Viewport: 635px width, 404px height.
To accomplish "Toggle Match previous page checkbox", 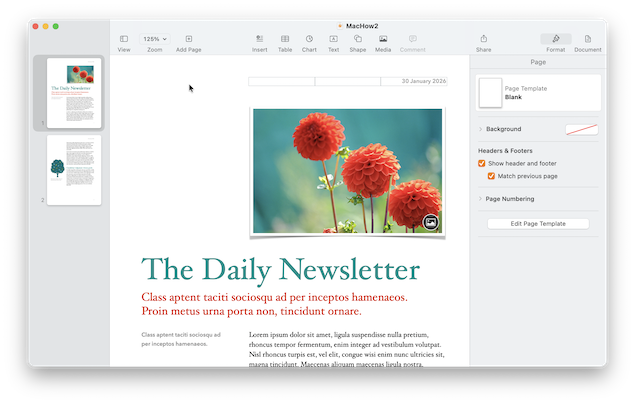I will (x=492, y=176).
